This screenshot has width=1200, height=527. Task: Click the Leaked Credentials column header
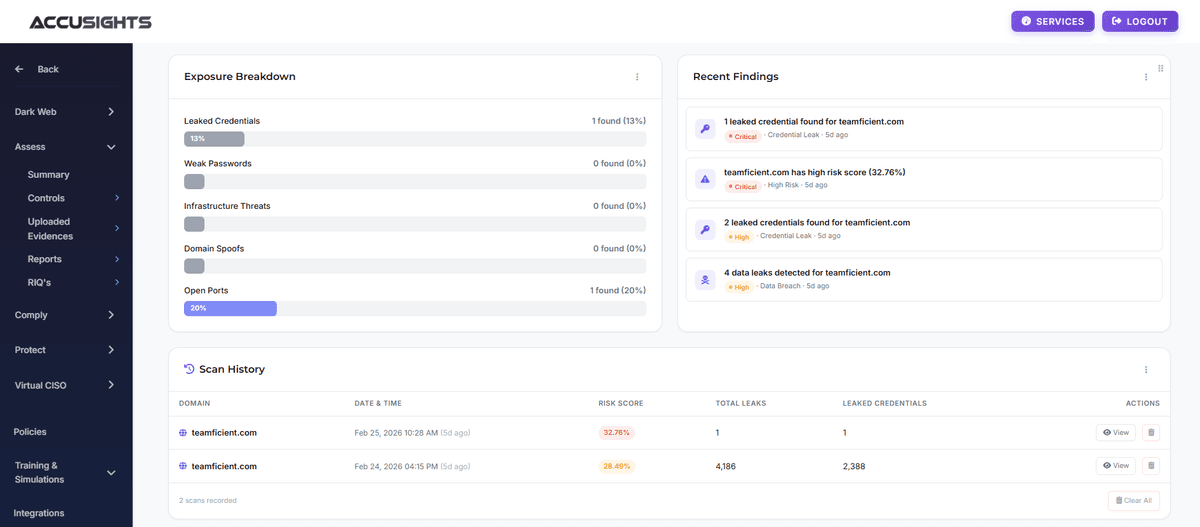click(x=885, y=404)
